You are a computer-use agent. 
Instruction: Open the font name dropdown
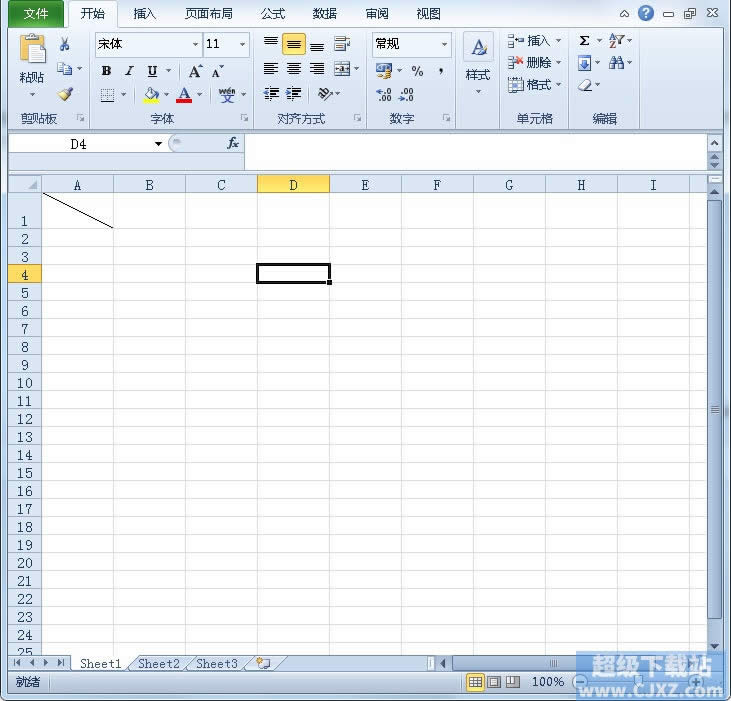tap(195, 44)
